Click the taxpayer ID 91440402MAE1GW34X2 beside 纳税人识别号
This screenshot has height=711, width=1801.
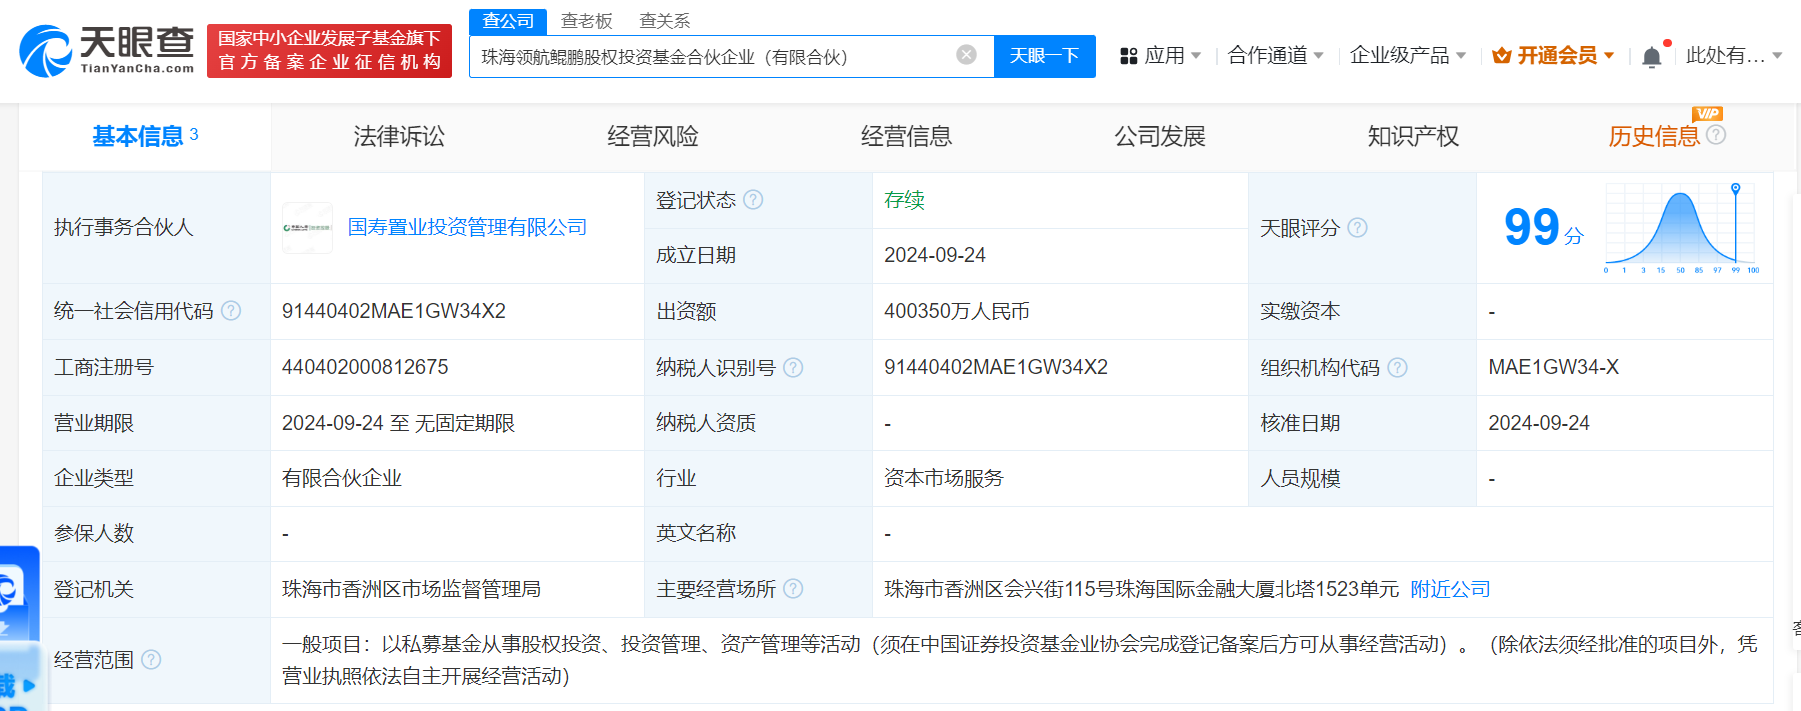(x=996, y=367)
